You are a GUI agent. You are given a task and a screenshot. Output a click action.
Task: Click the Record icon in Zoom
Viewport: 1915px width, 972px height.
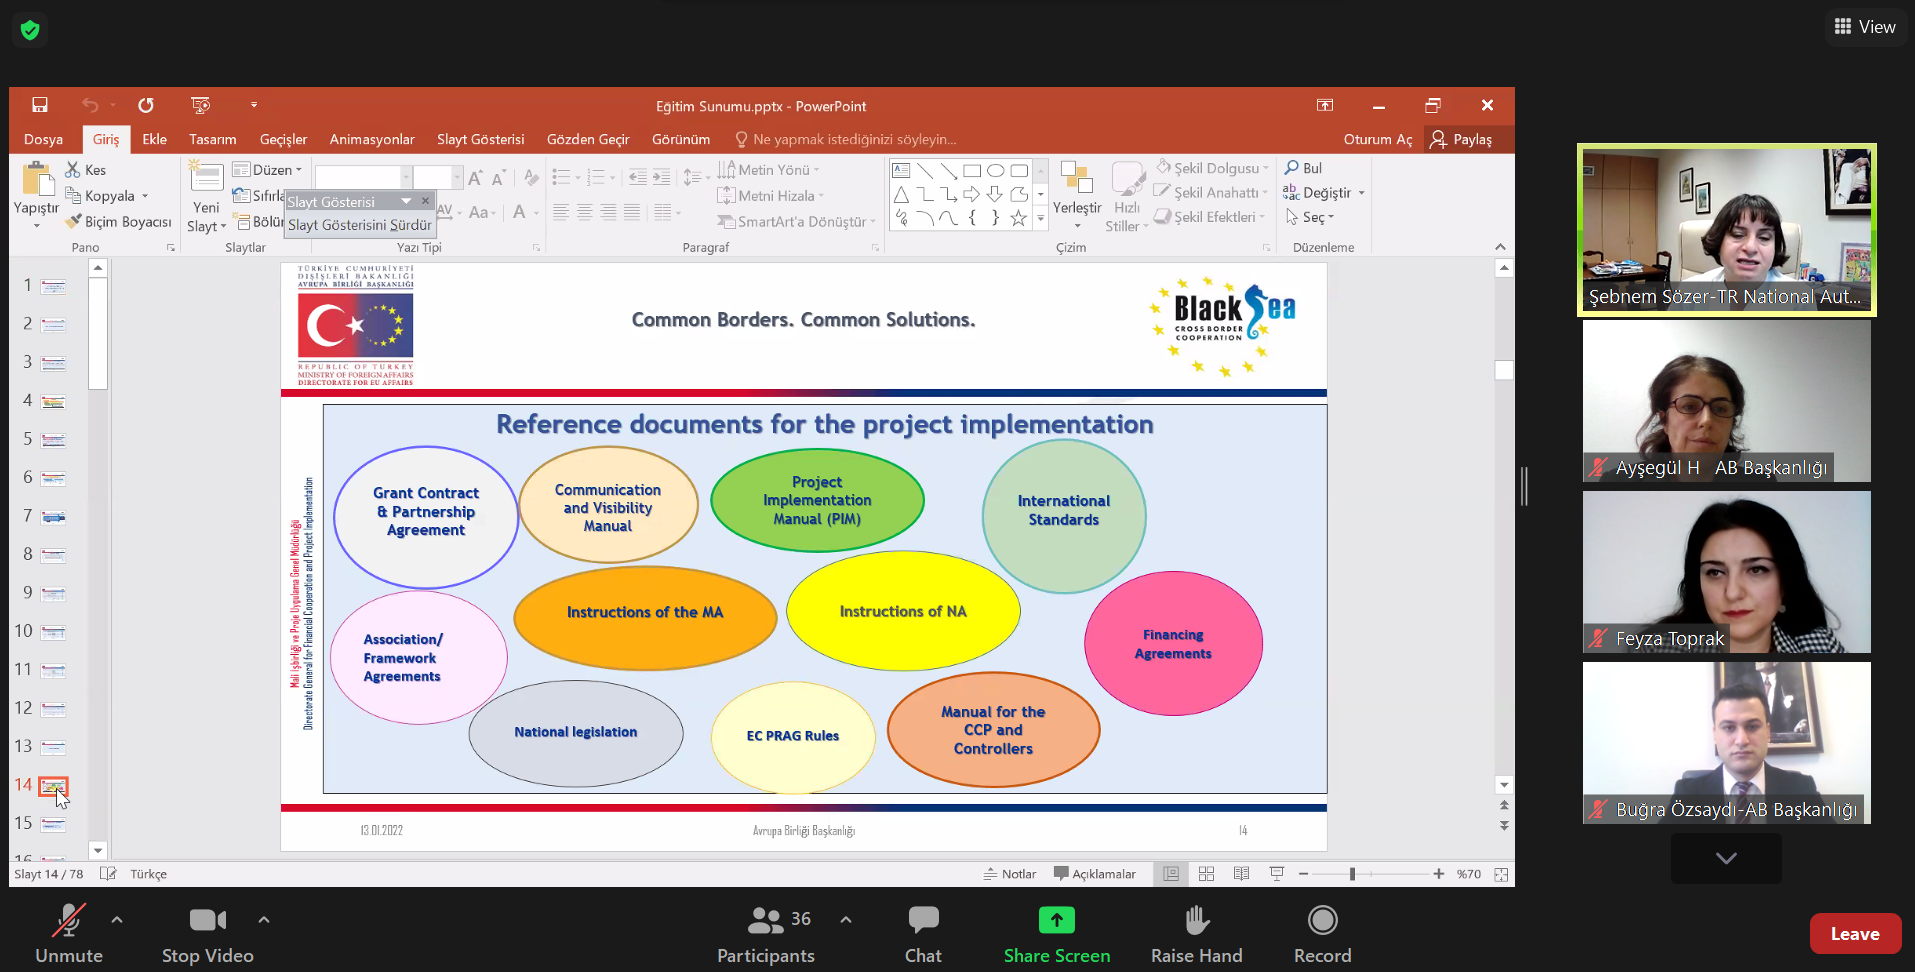pyautogui.click(x=1322, y=921)
